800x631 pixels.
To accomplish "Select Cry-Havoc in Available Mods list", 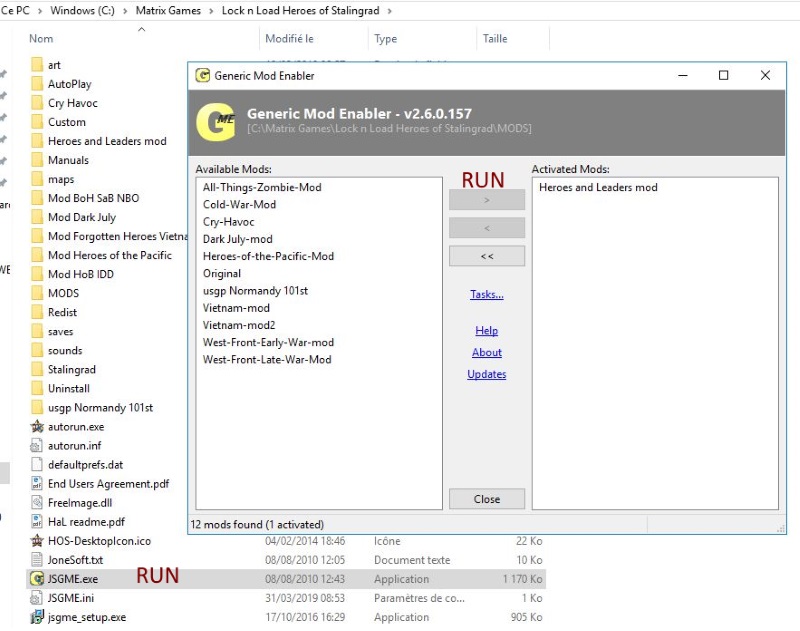I will (229, 222).
